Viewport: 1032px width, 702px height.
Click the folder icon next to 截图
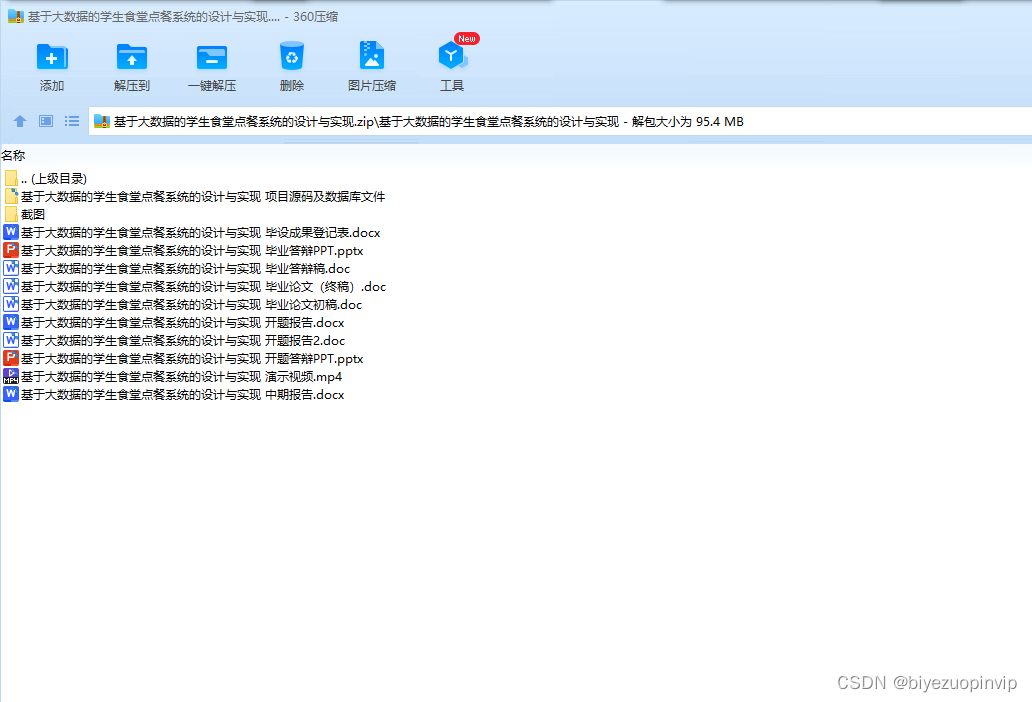coord(11,214)
